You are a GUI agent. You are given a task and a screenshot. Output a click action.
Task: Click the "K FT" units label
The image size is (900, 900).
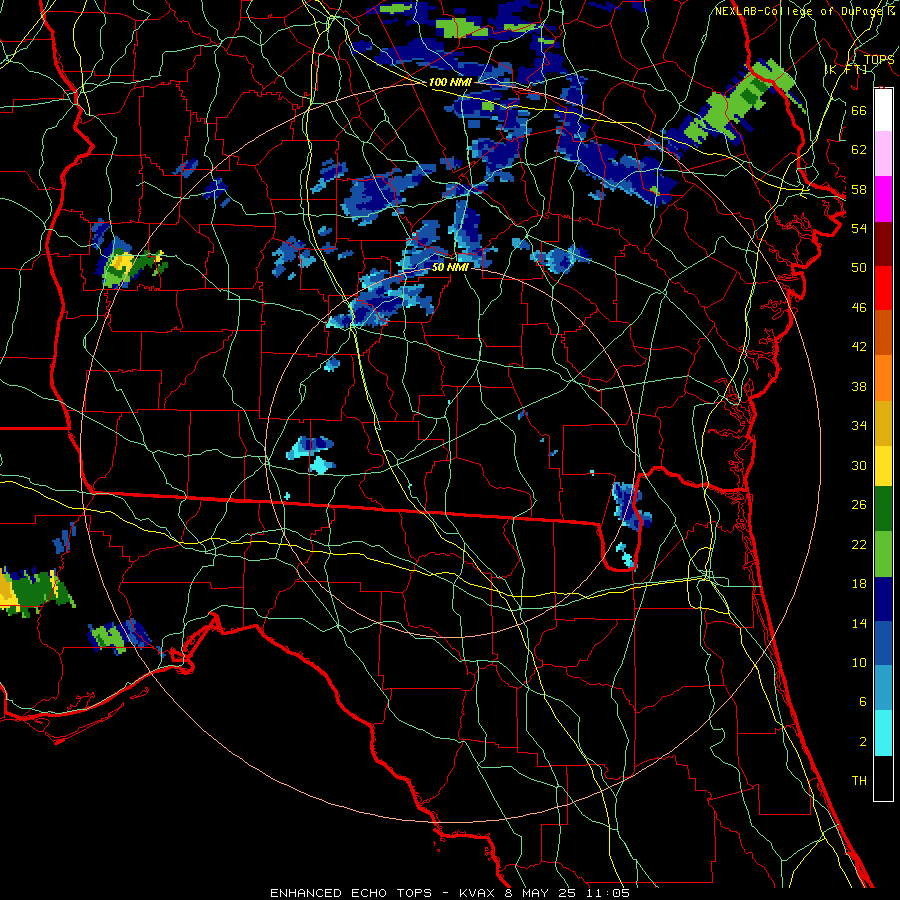coord(846,69)
